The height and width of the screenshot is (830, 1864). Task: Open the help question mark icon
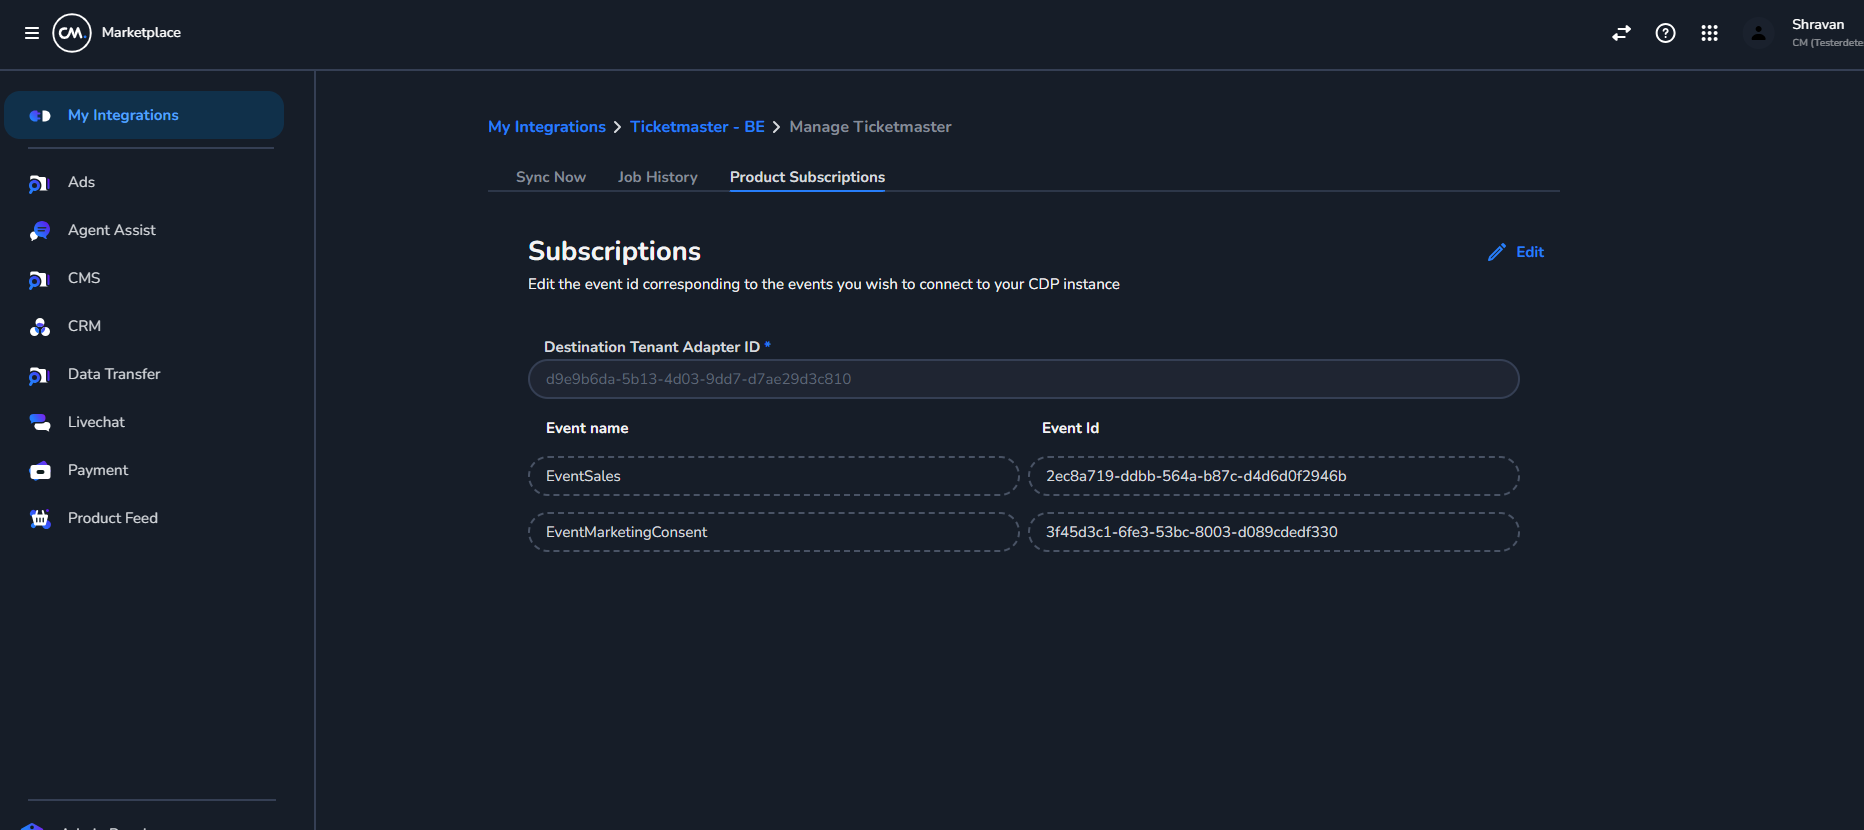[x=1665, y=33]
